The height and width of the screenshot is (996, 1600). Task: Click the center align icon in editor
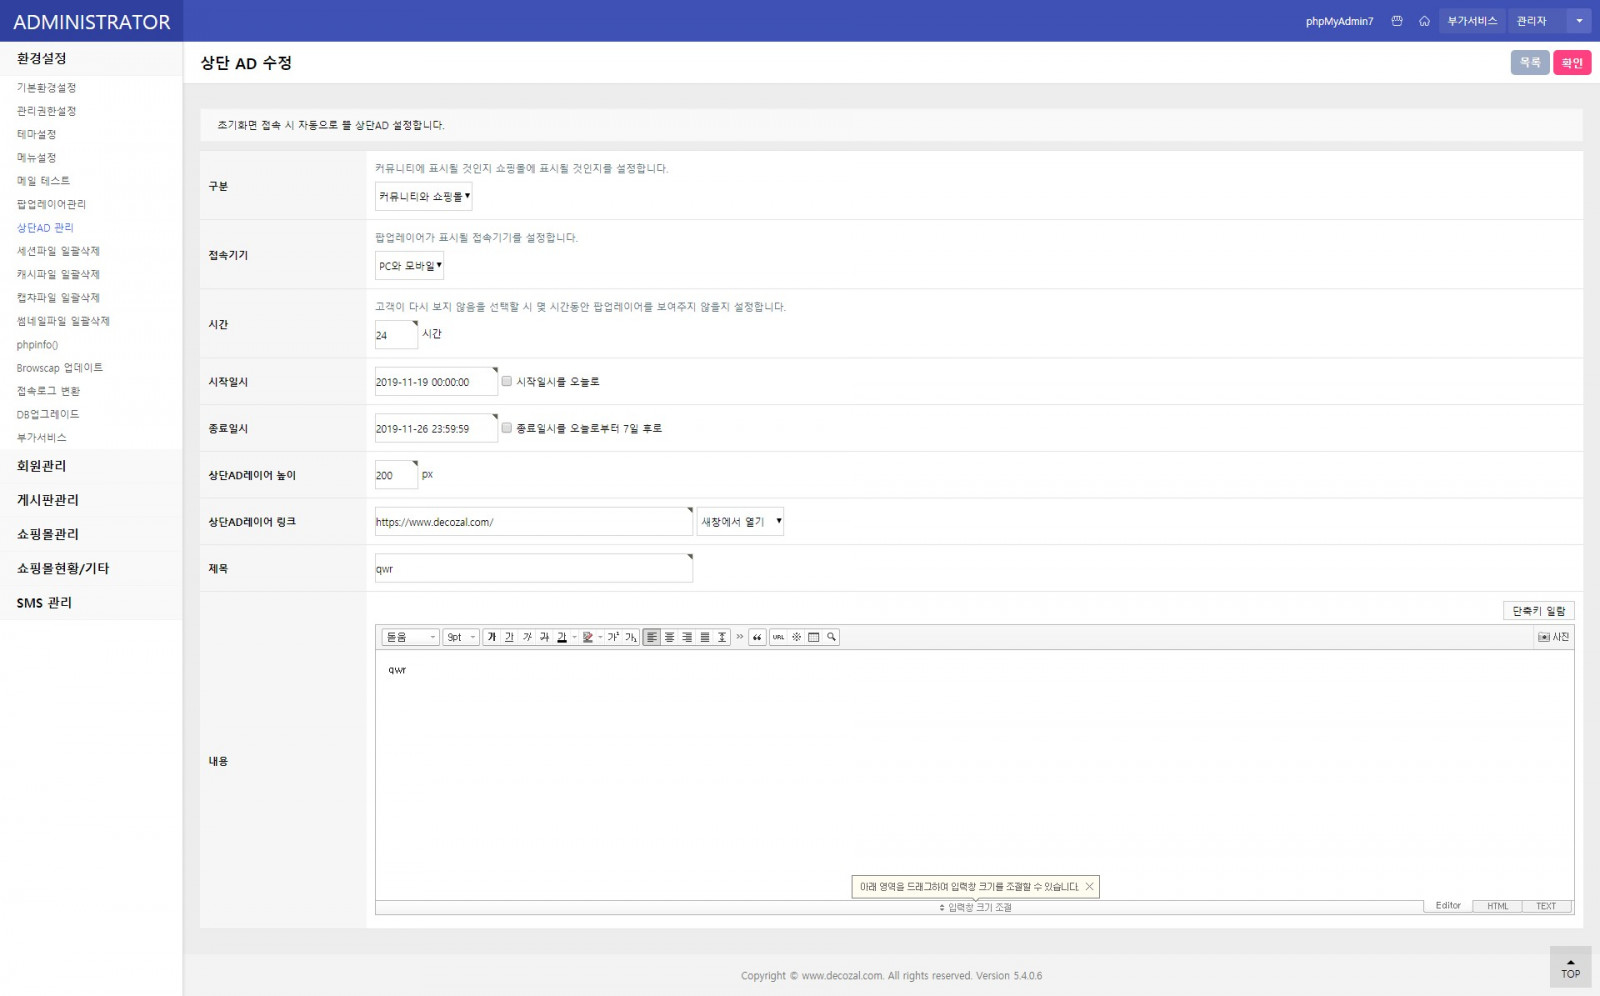coord(670,637)
